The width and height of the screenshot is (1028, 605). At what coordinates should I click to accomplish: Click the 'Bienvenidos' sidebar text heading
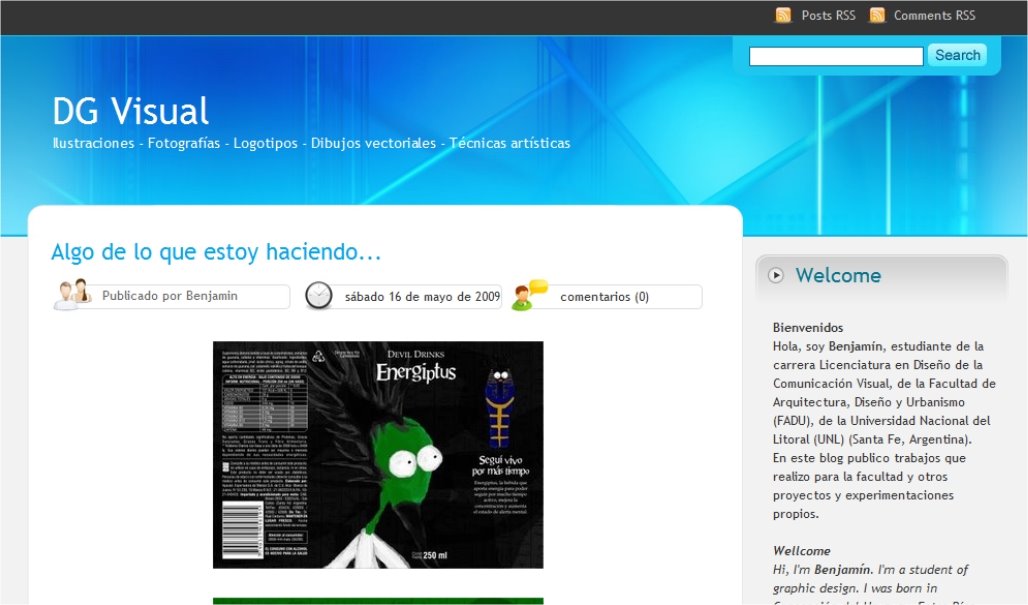click(807, 327)
